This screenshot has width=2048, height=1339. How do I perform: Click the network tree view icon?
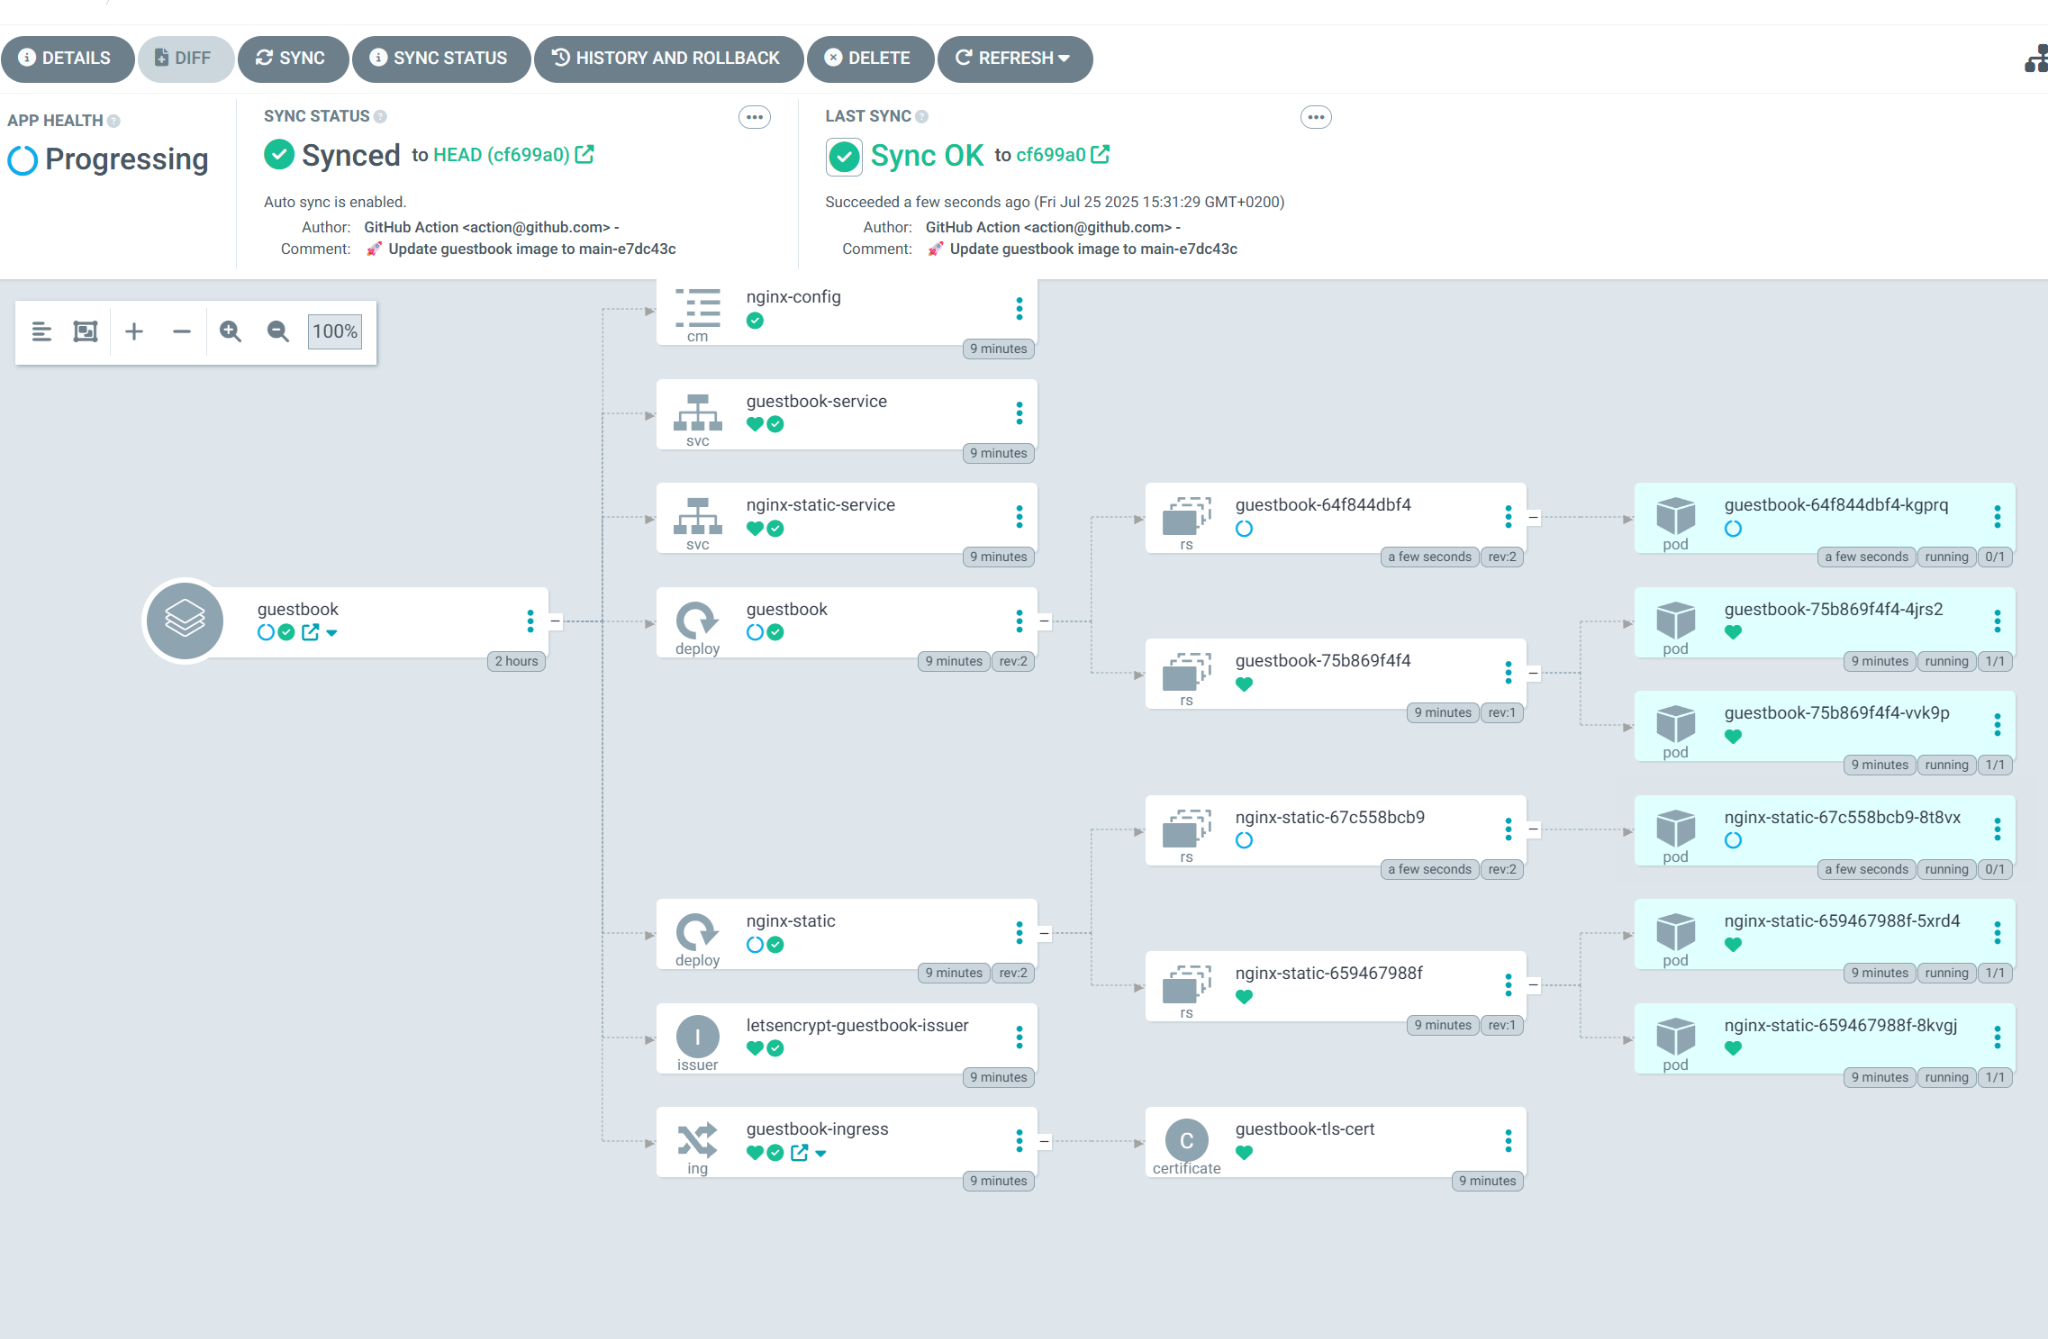[2036, 59]
